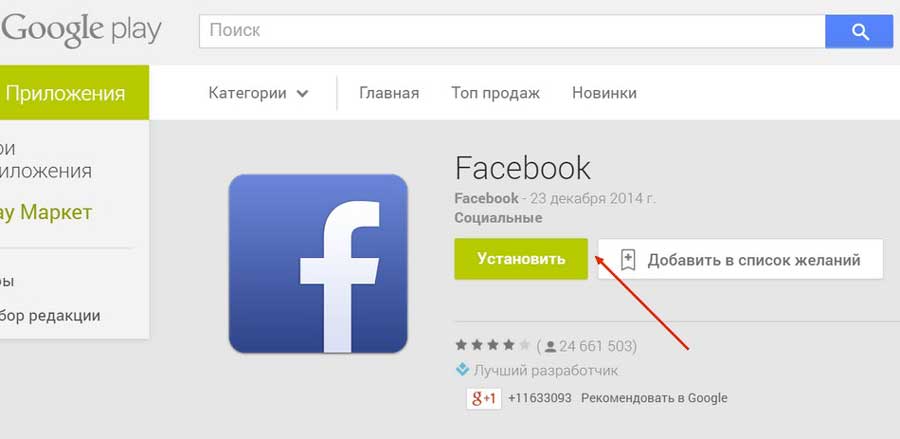
Task: Switch to the Топ продаж tab
Action: (495, 93)
